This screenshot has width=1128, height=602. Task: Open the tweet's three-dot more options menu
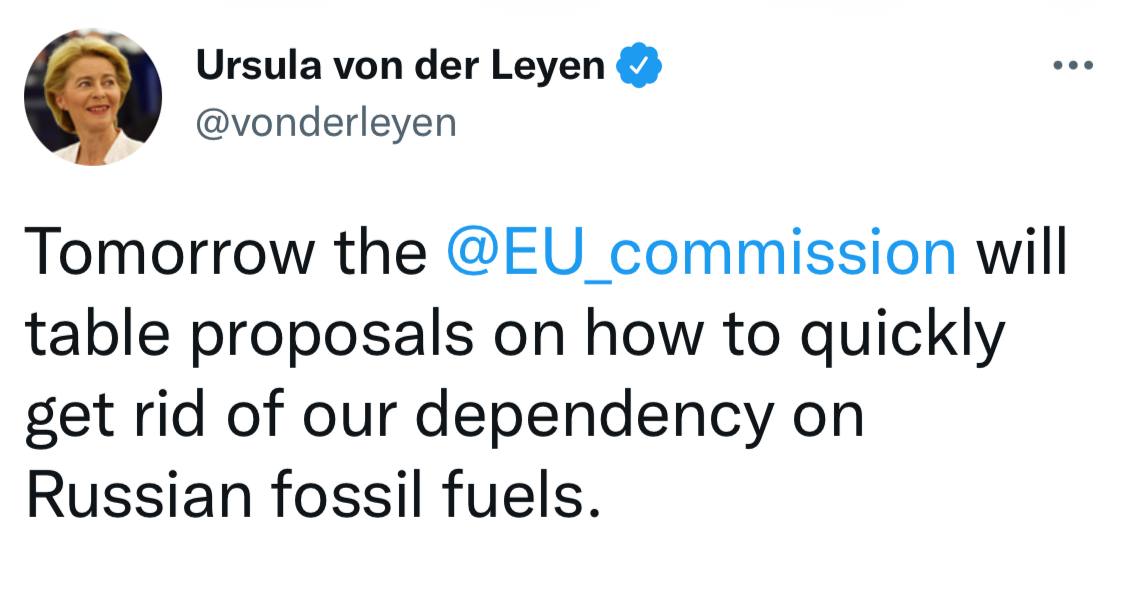(1073, 68)
